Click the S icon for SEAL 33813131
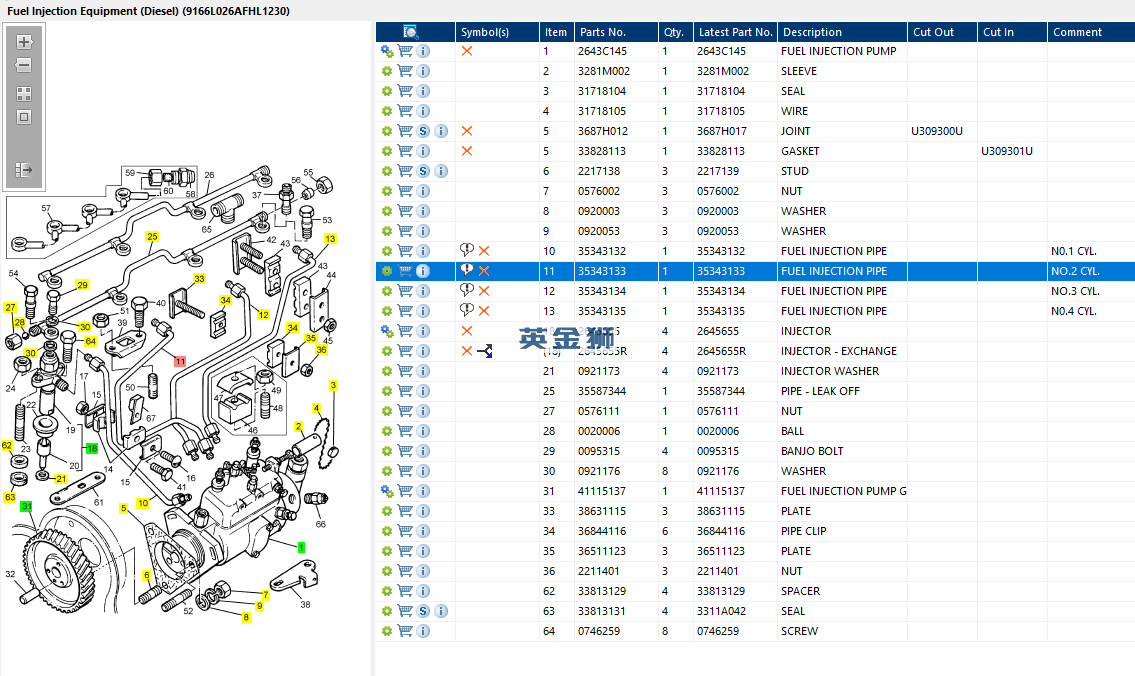Screen dimensions: 1135x676 point(423,611)
